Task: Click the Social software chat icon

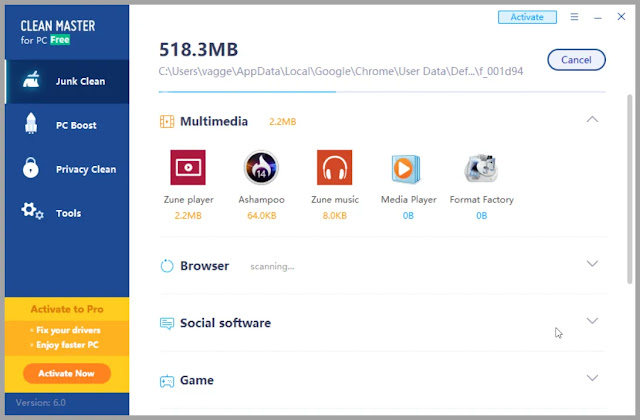Action: click(x=167, y=323)
